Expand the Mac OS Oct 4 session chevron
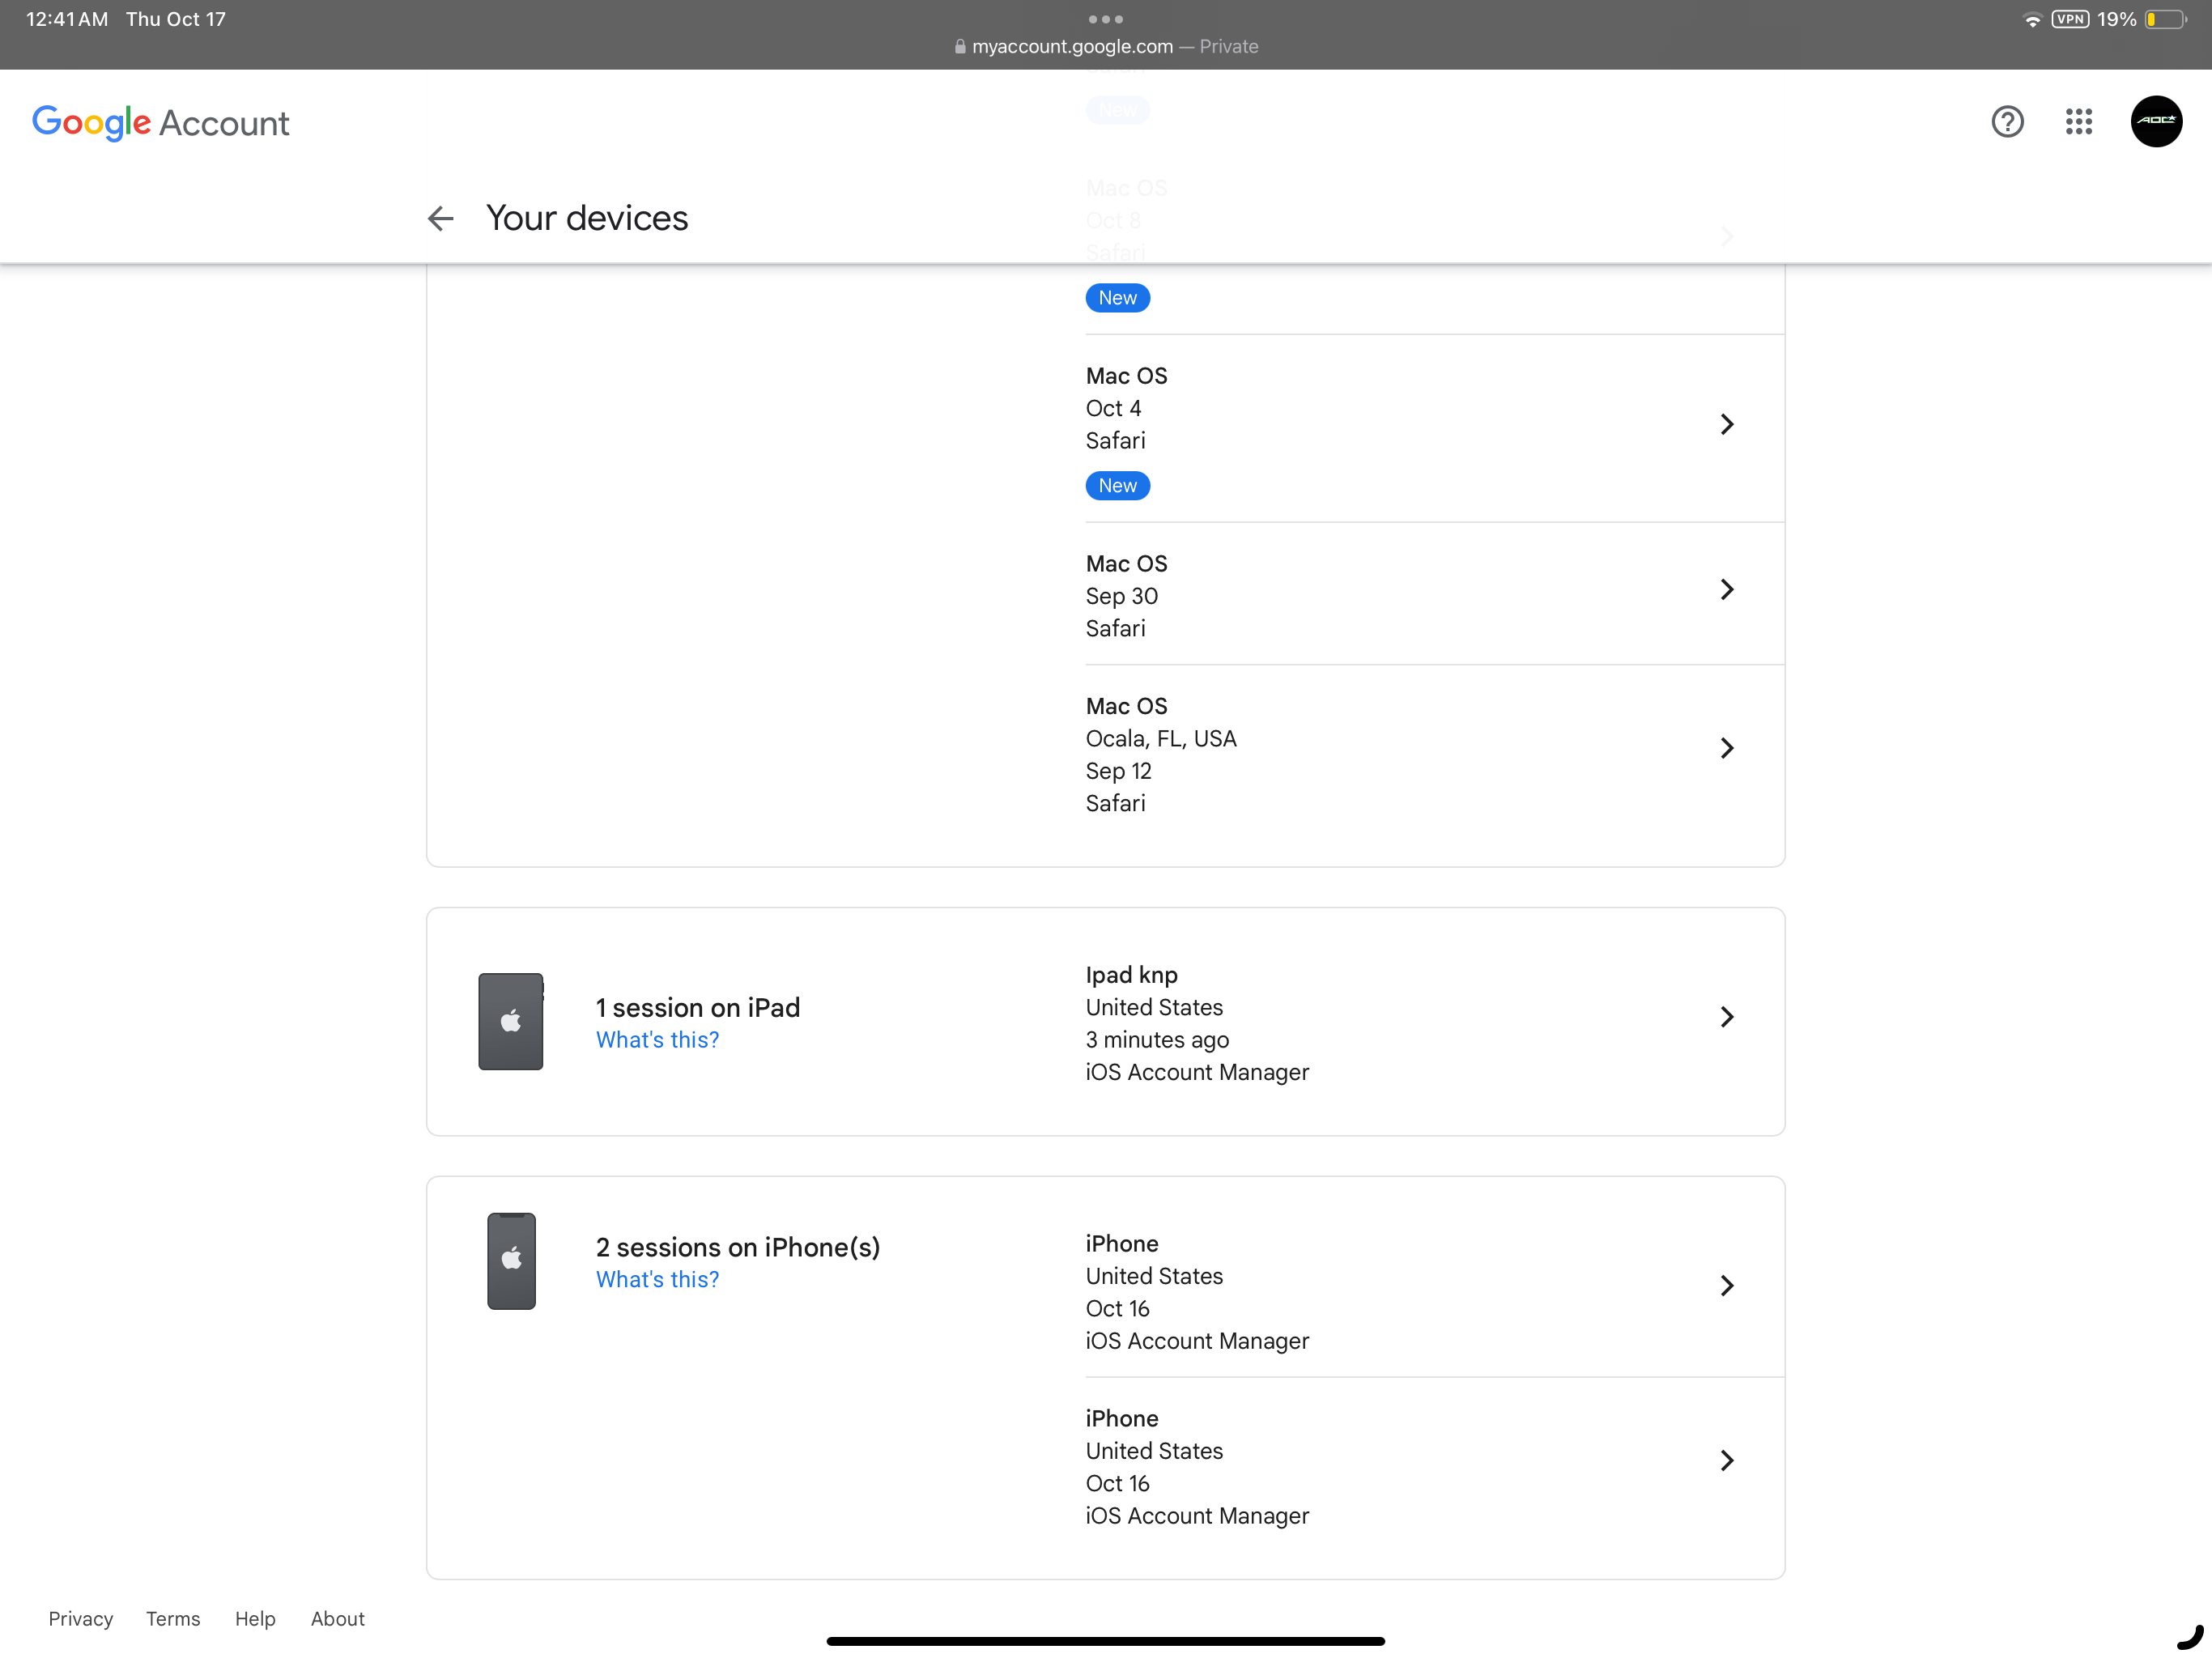The height and width of the screenshot is (1658, 2212). [x=1727, y=424]
